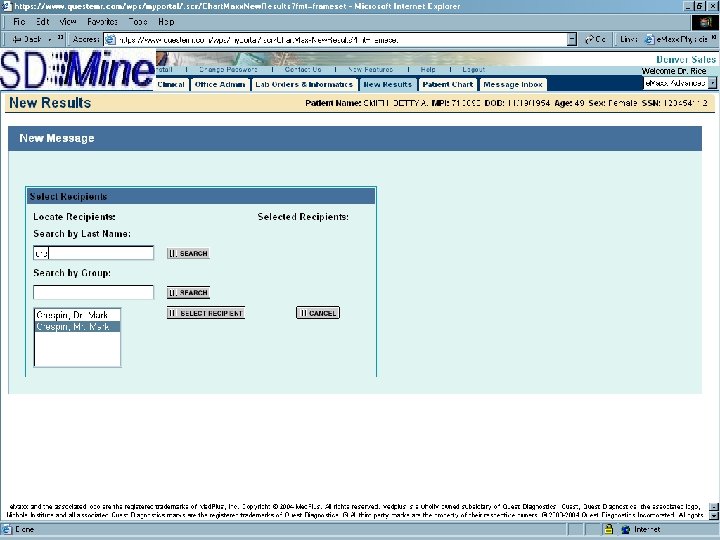The image size is (720, 540).
Task: Click the Done page icon in status bar
Action: (7, 529)
